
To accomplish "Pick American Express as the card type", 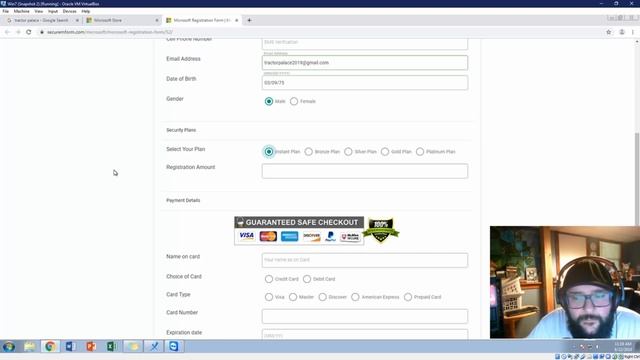I will click(355, 297).
